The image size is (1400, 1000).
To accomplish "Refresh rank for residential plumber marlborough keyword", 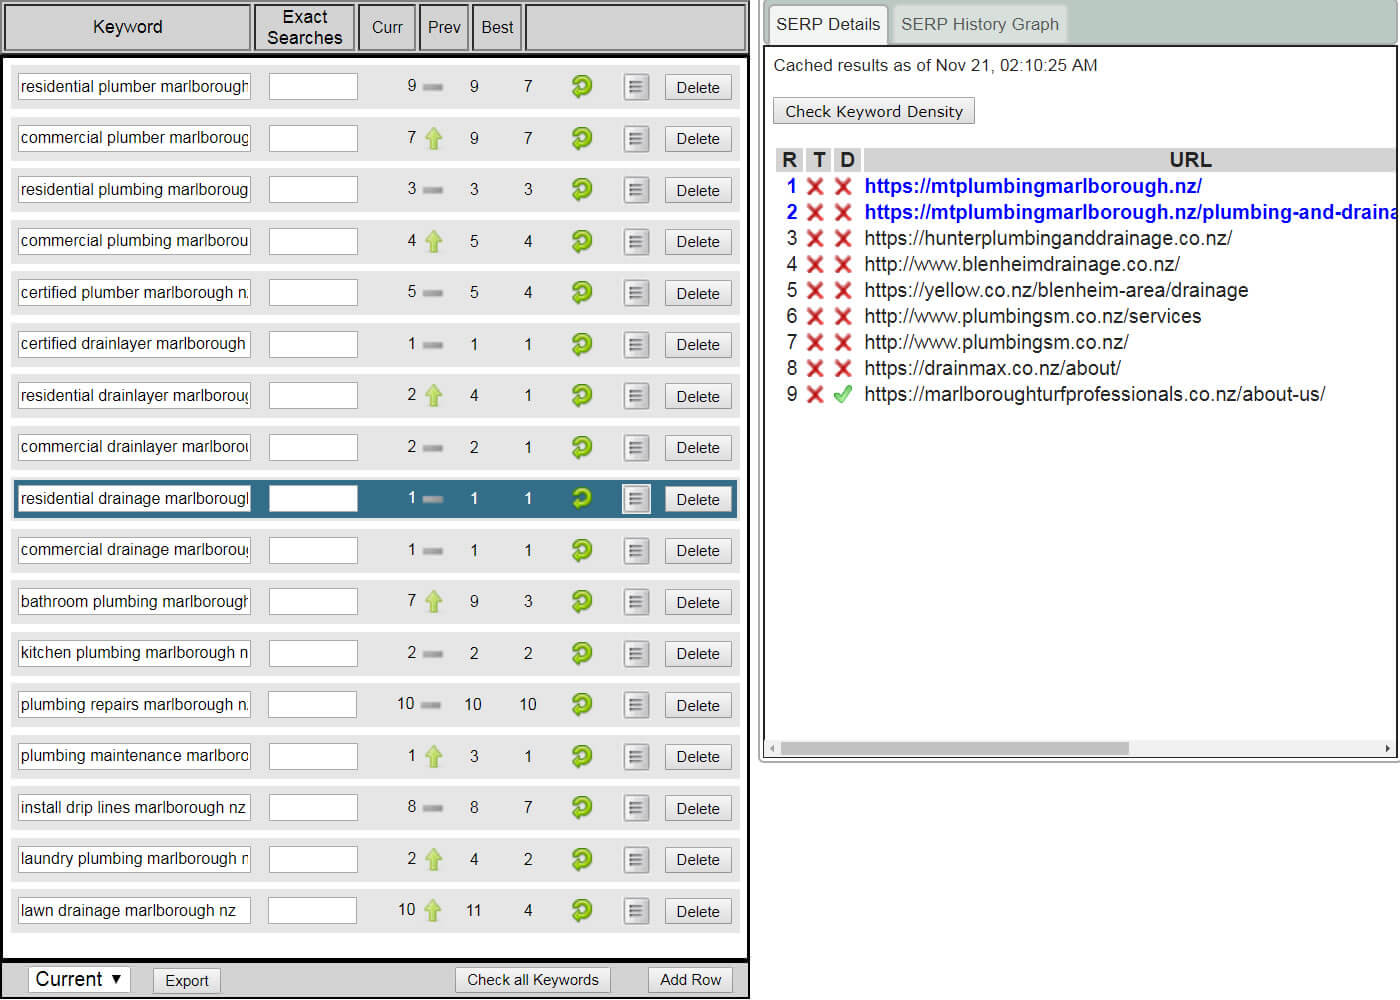I will (x=581, y=87).
